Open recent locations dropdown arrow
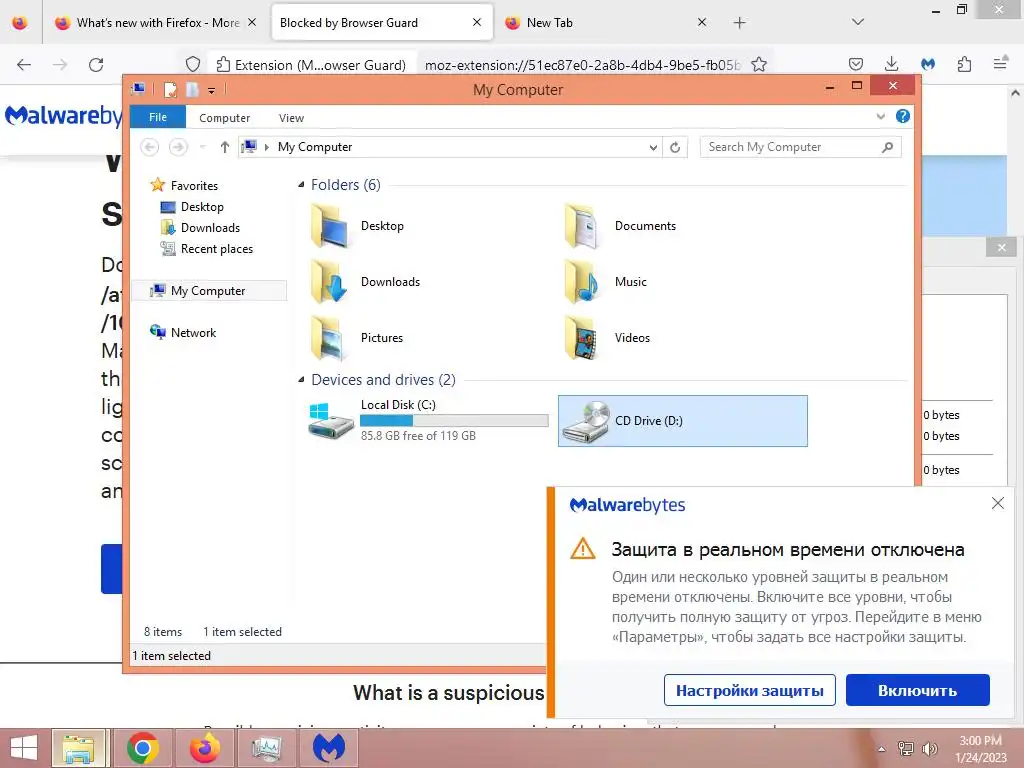 [x=202, y=147]
